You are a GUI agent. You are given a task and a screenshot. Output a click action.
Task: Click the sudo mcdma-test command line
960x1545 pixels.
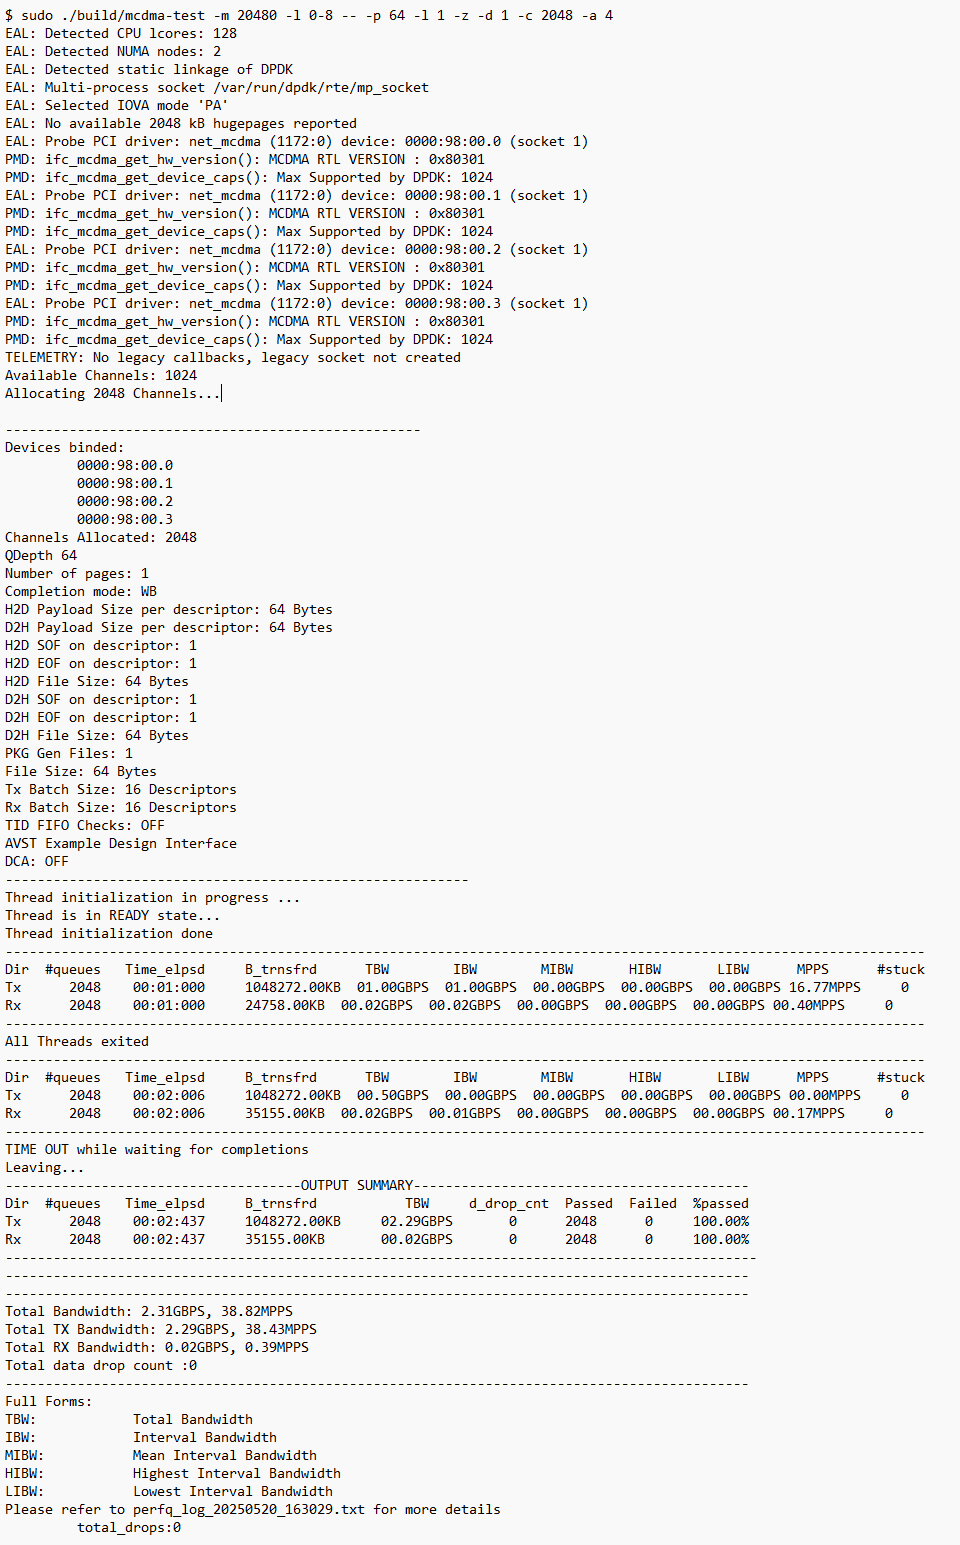309,15
